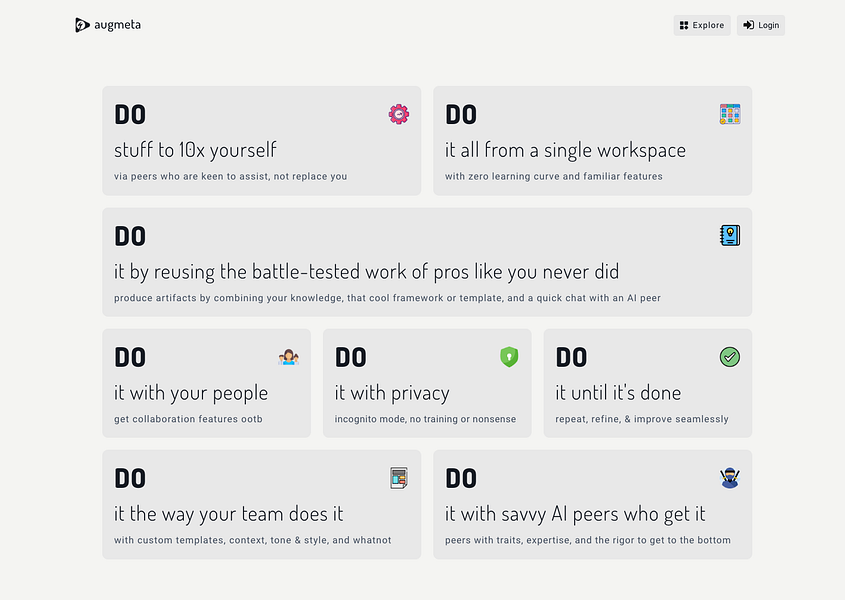The width and height of the screenshot is (845, 600).
Task: Click the people collaboration icon
Action: click(288, 357)
